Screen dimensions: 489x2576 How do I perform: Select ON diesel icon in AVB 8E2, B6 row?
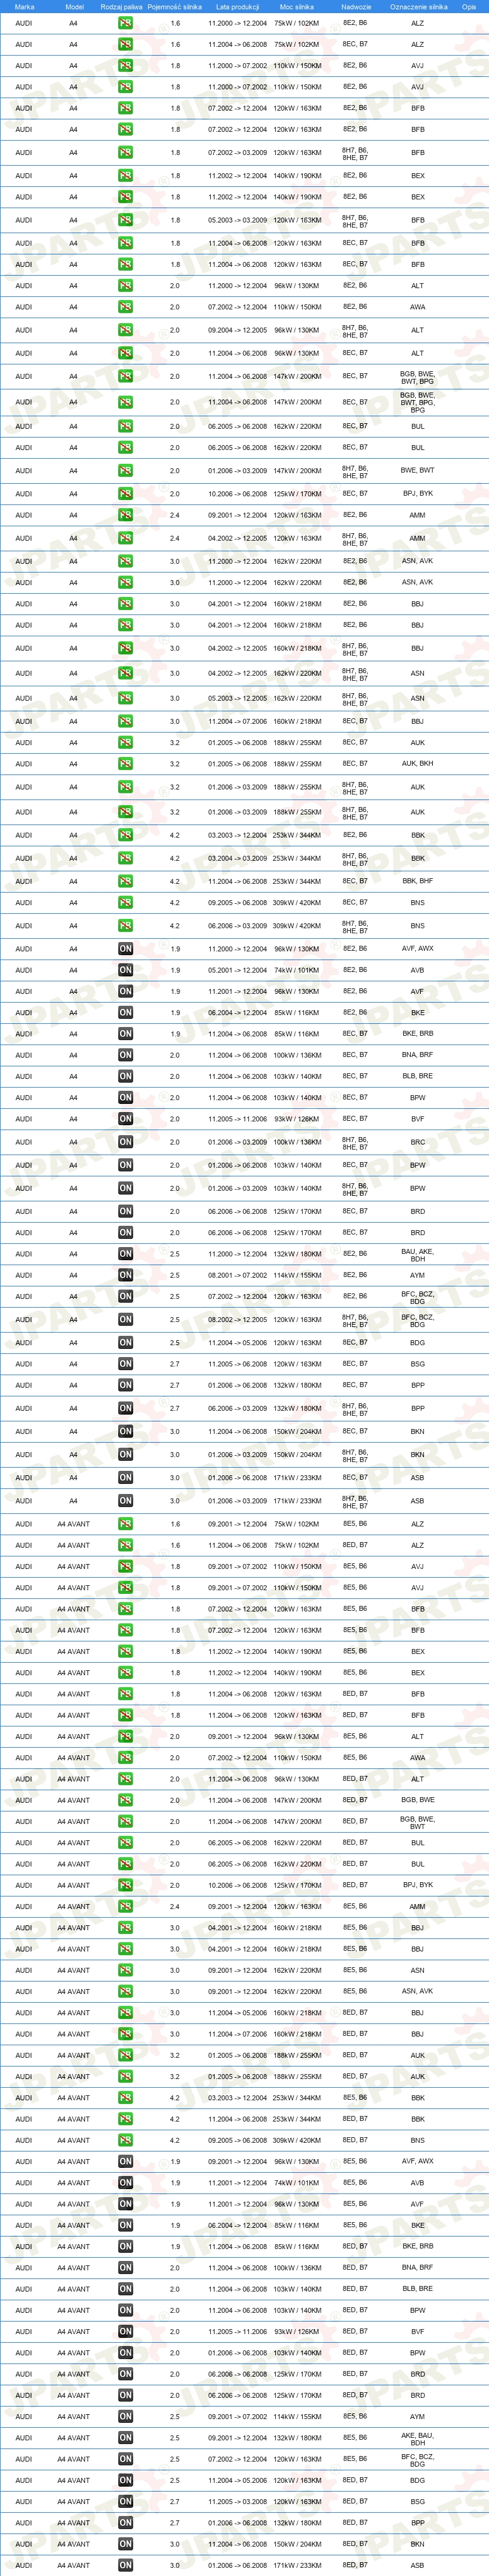click(x=125, y=970)
